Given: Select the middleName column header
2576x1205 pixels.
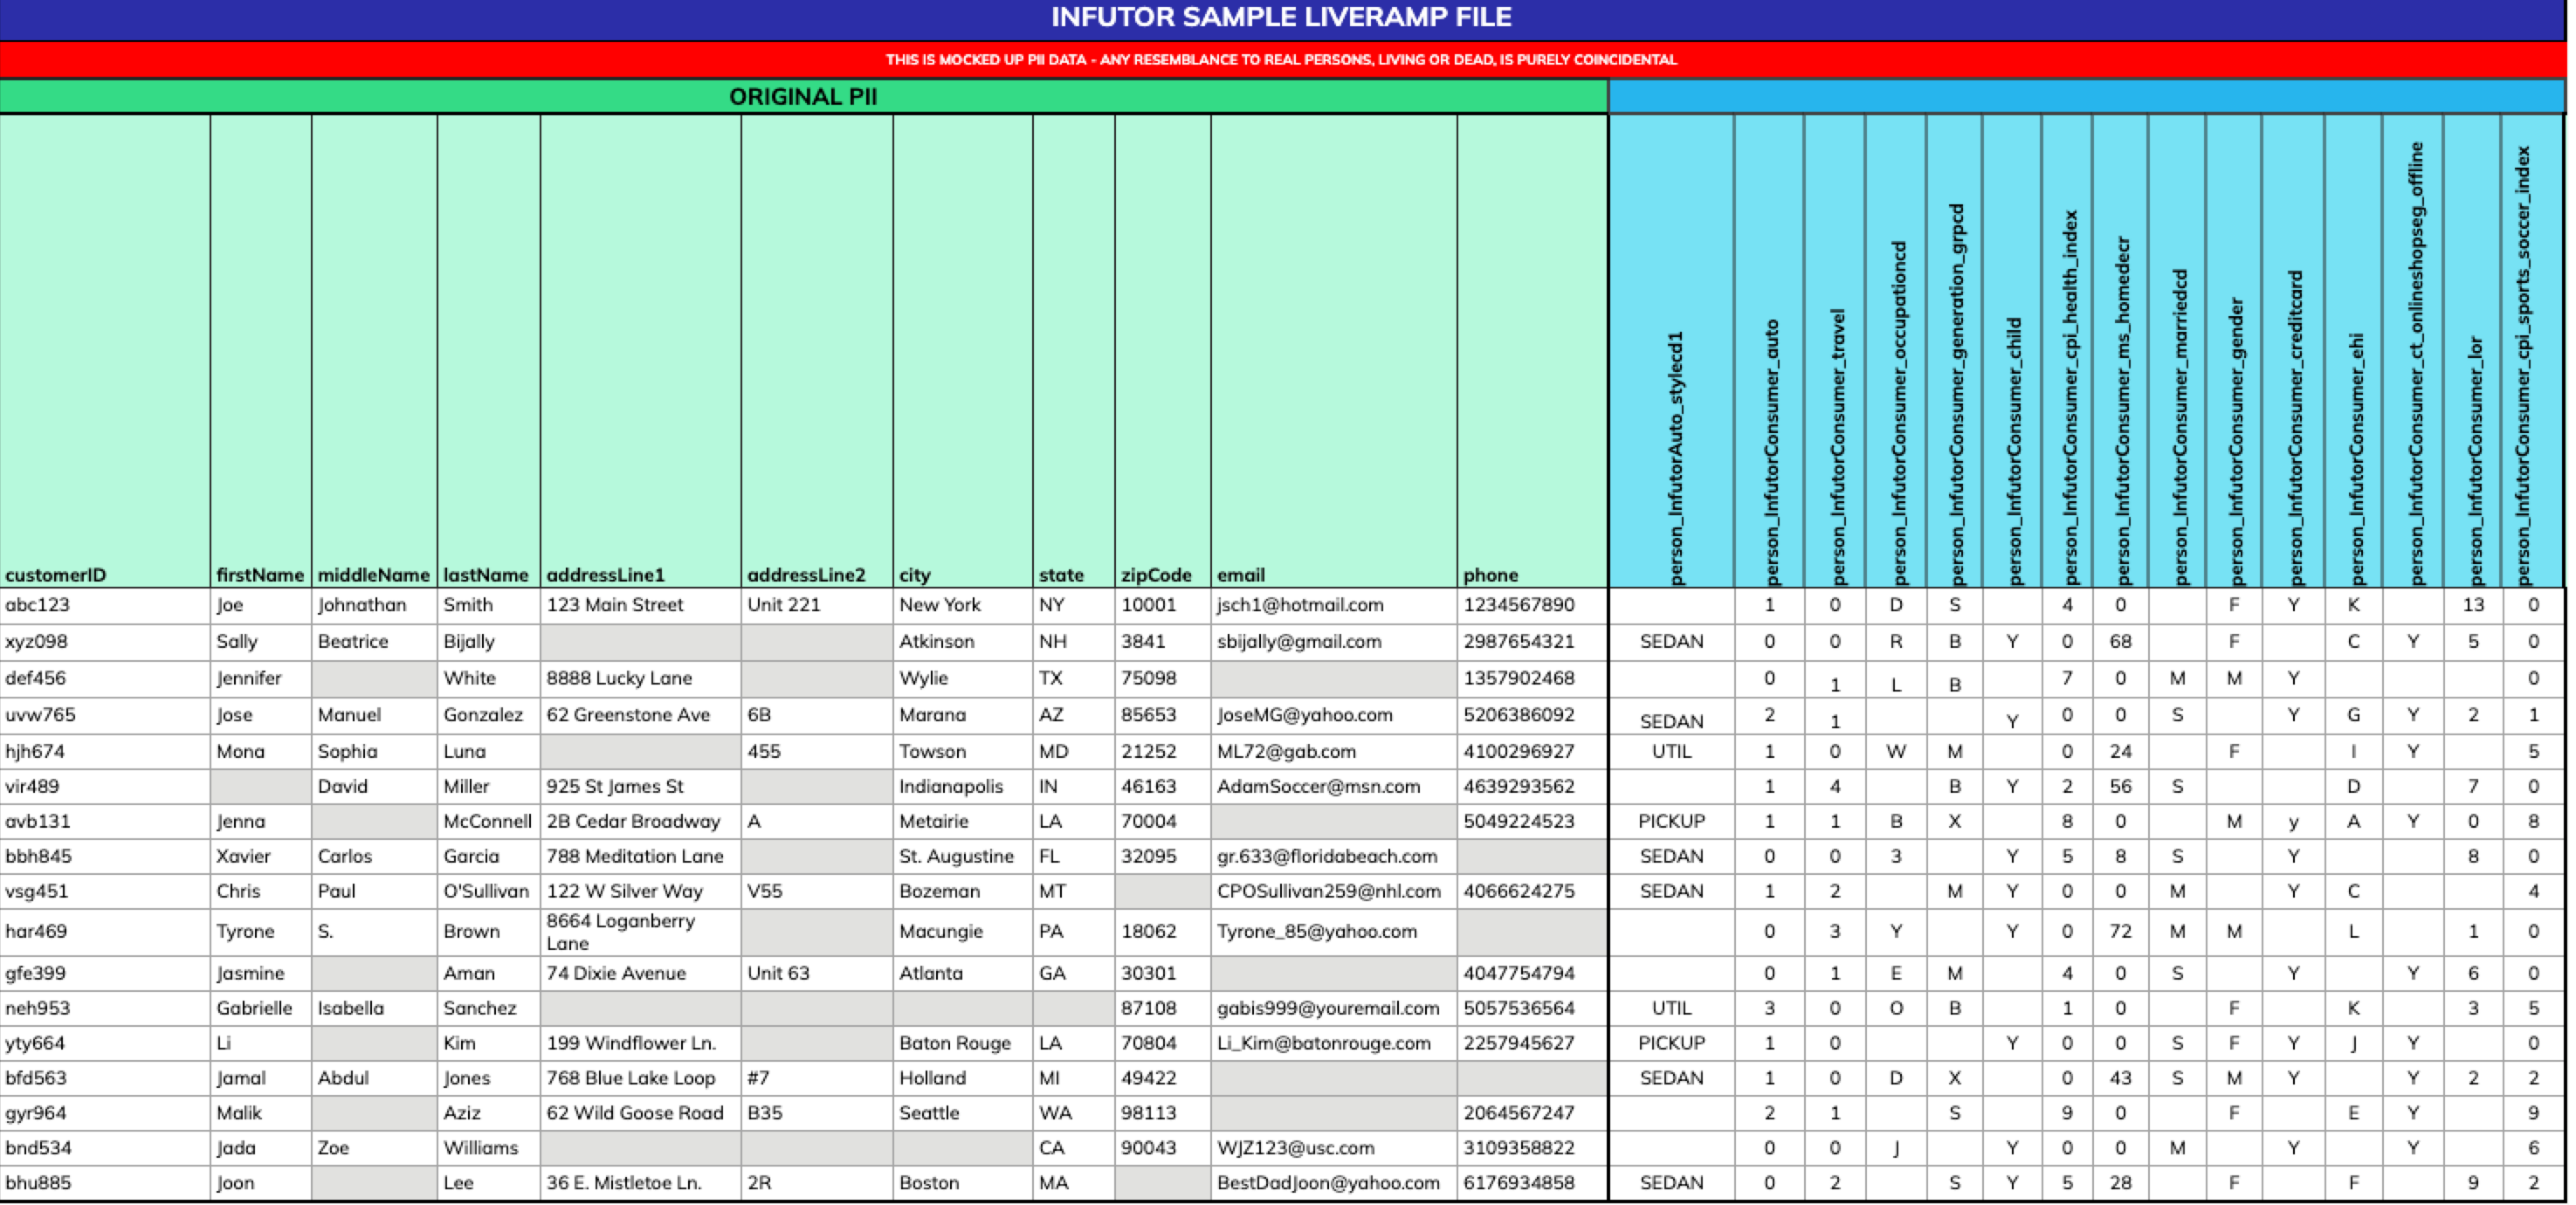Looking at the screenshot, I should (374, 351).
